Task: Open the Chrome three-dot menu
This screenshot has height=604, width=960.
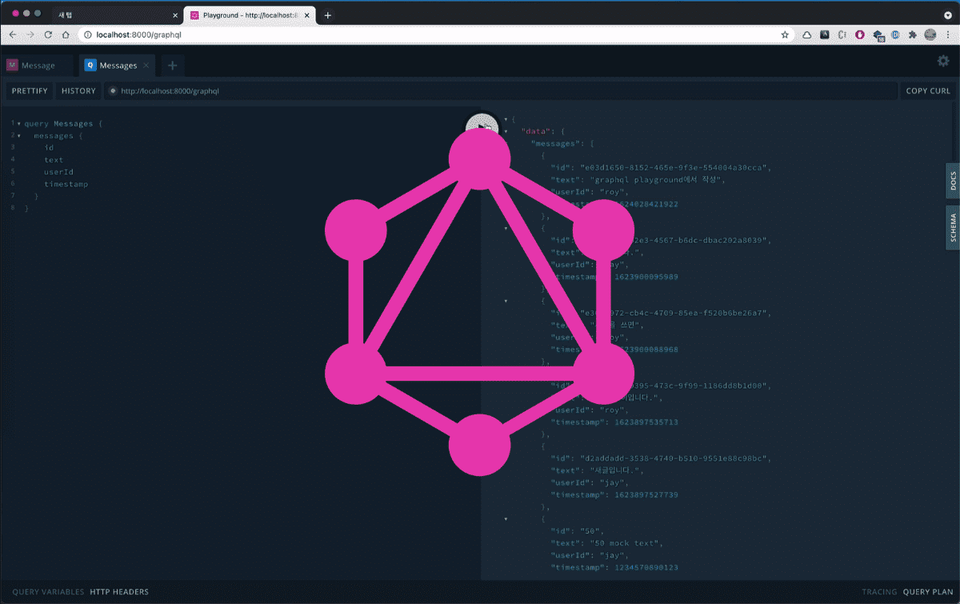Action: pyautogui.click(x=947, y=35)
